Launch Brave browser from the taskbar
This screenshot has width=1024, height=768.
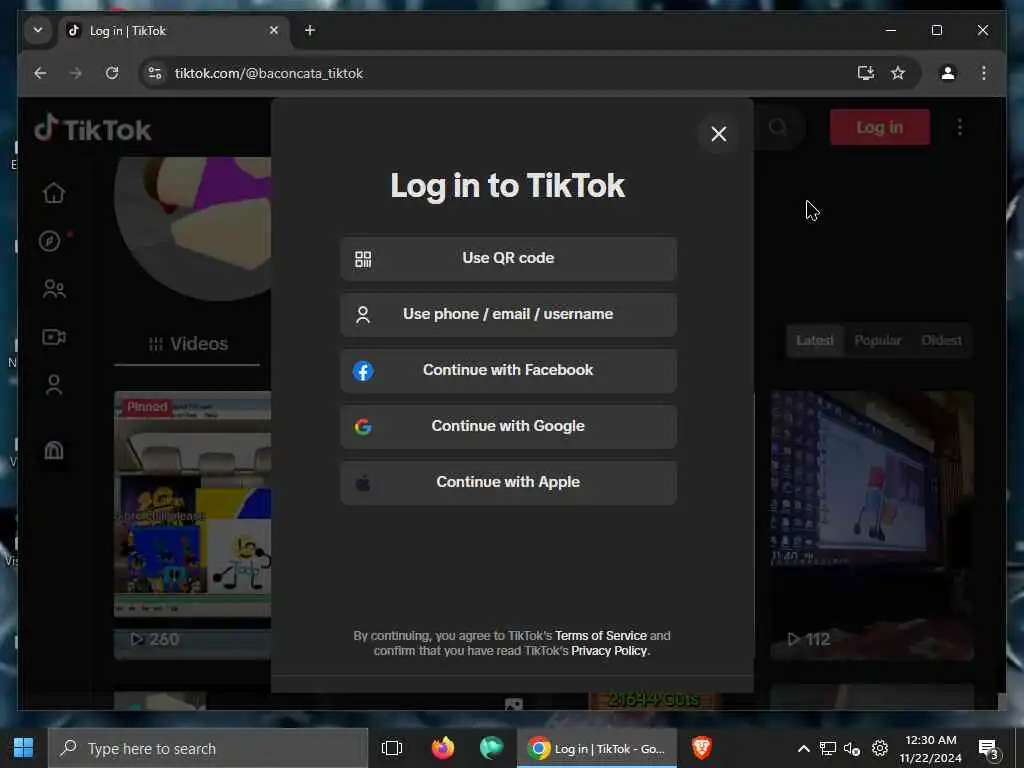(702, 748)
